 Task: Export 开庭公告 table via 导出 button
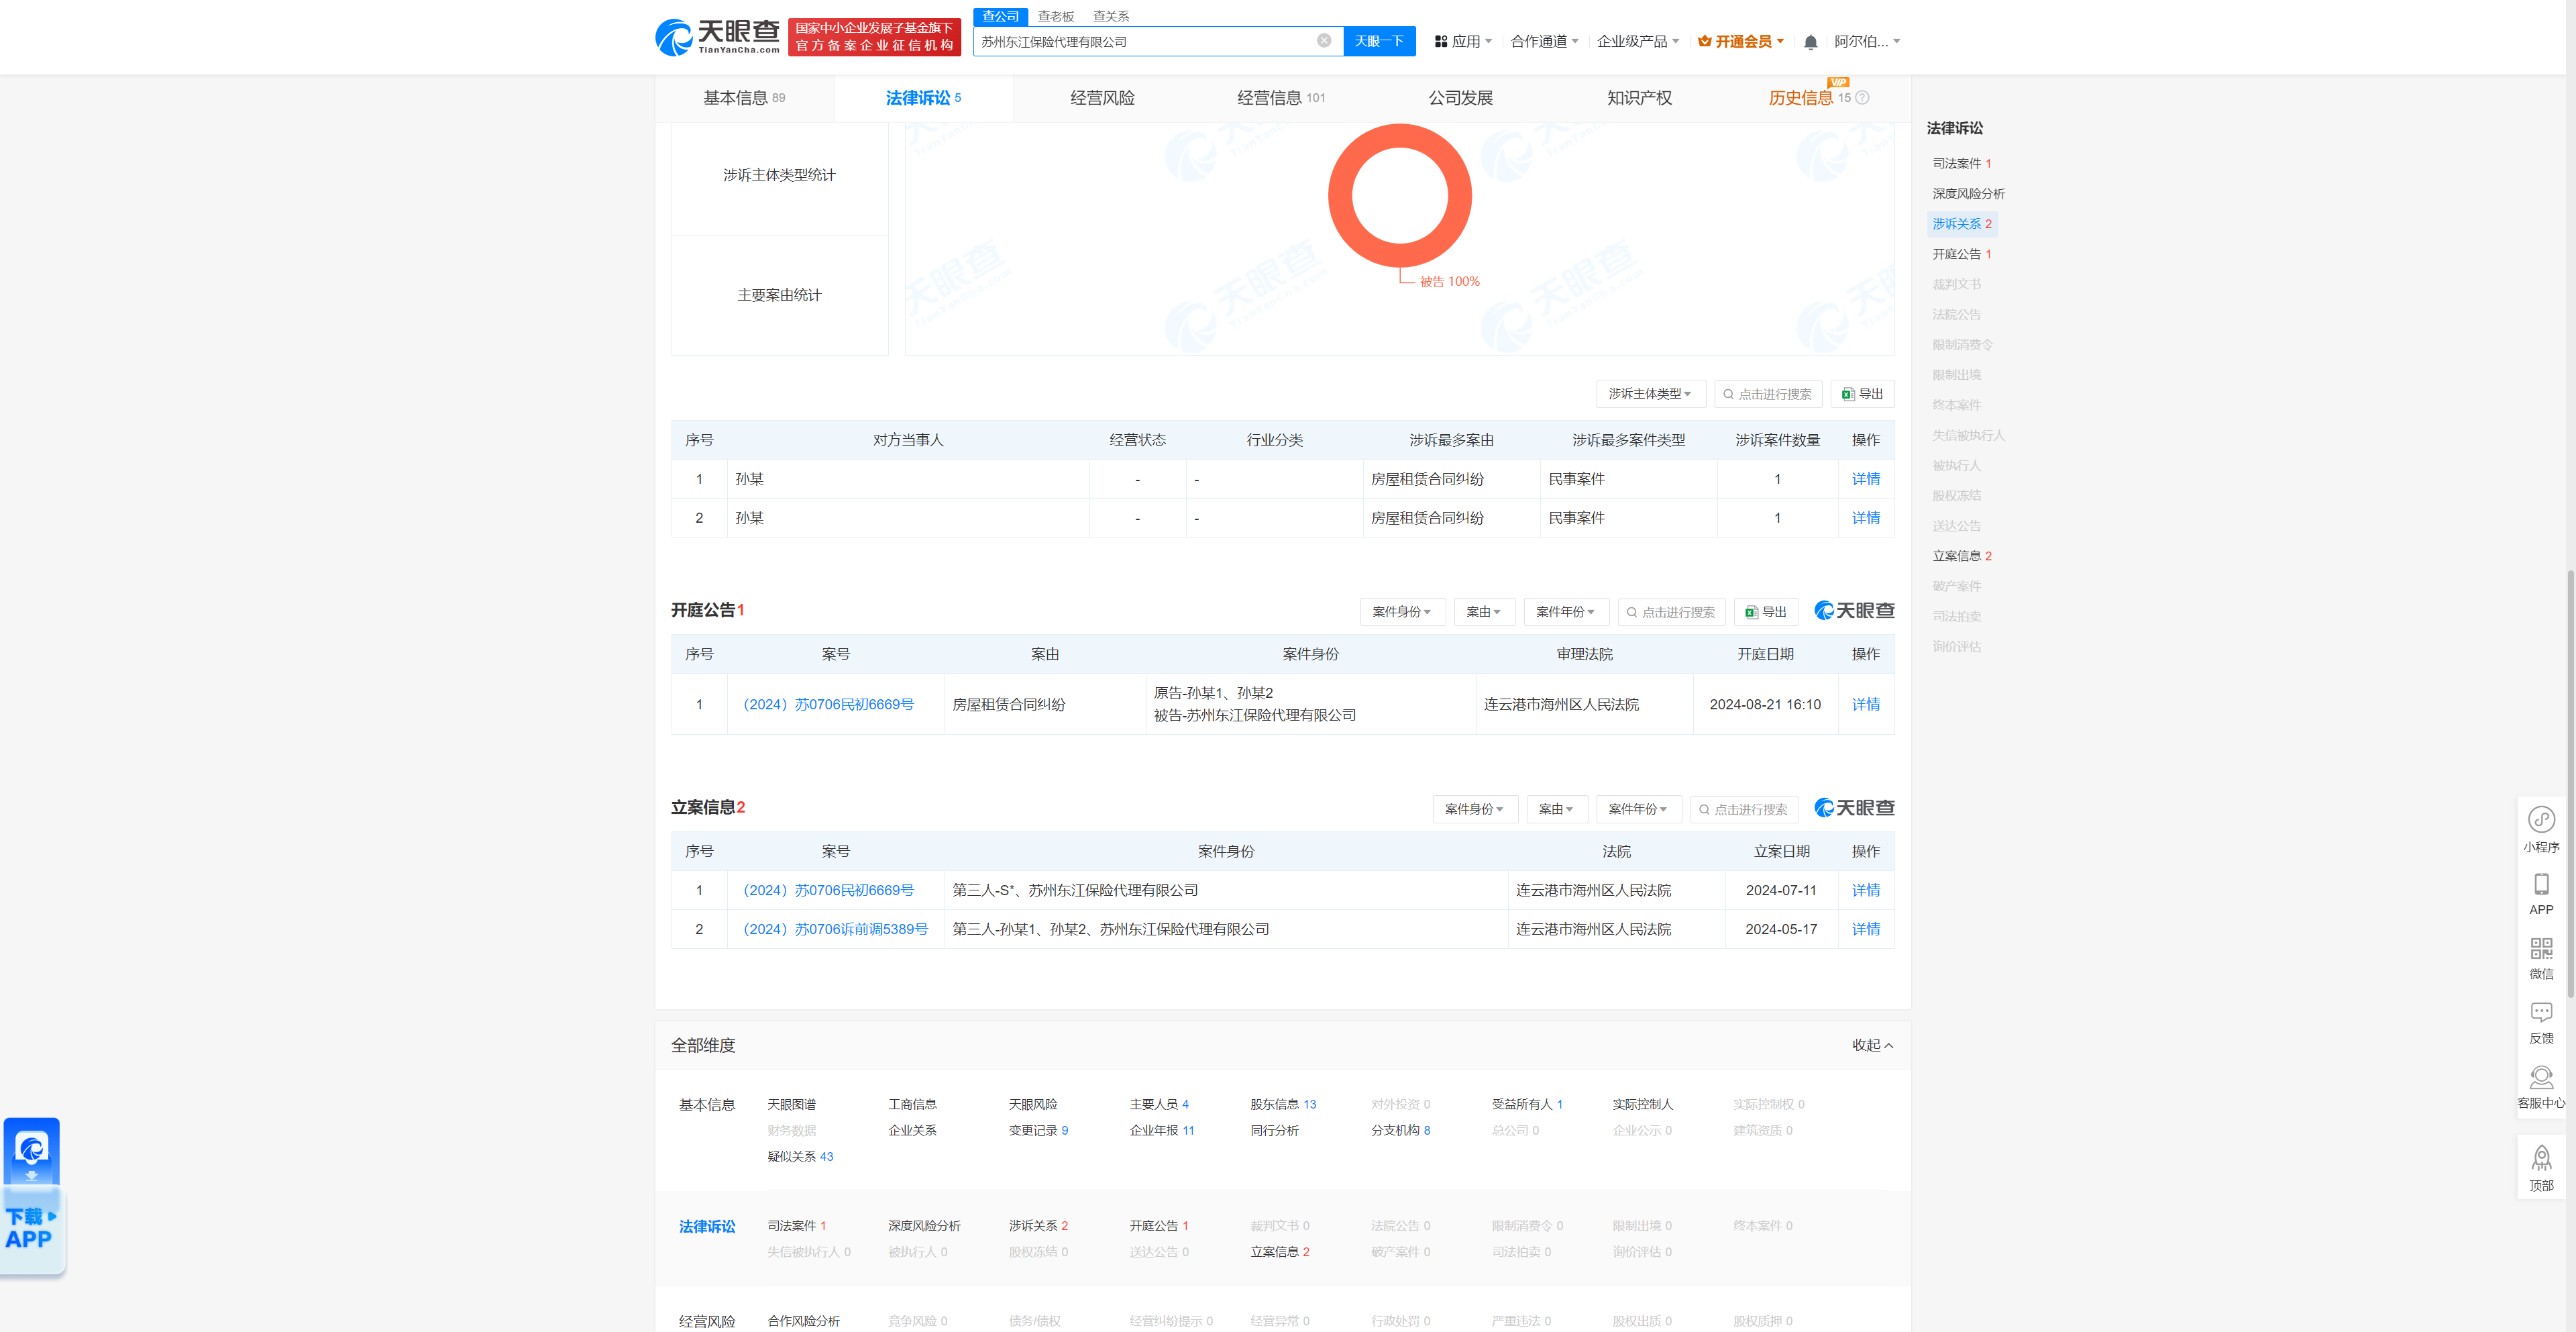click(x=1765, y=612)
